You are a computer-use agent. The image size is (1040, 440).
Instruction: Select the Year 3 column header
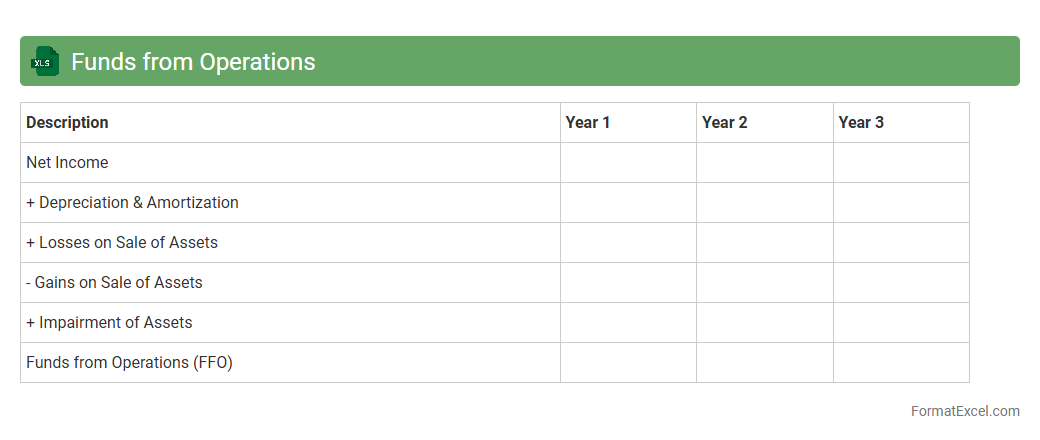click(x=861, y=122)
